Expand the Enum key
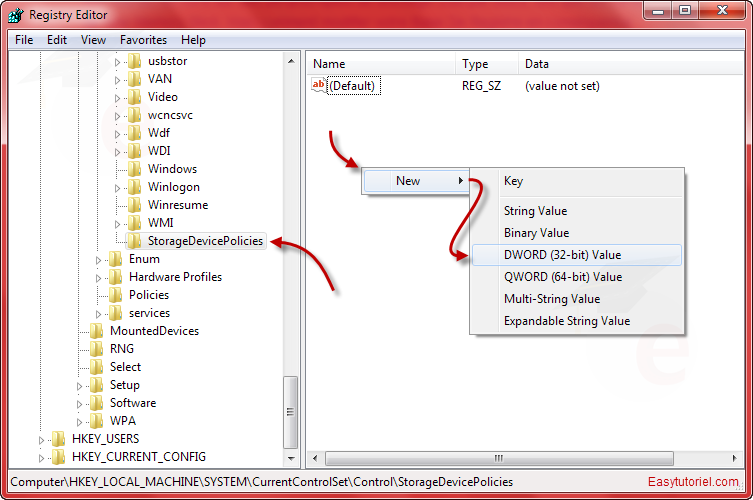The image size is (753, 500). (98, 260)
